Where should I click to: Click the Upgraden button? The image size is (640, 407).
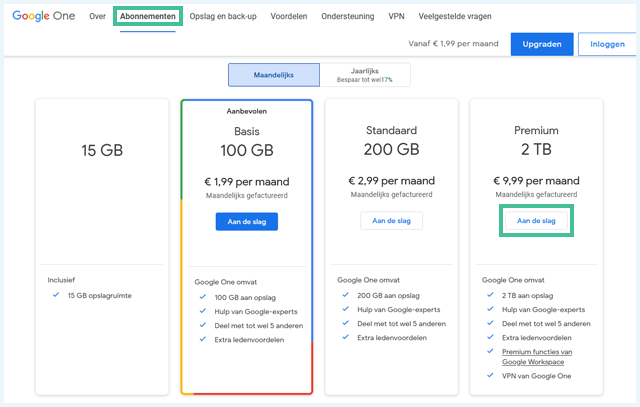542,44
